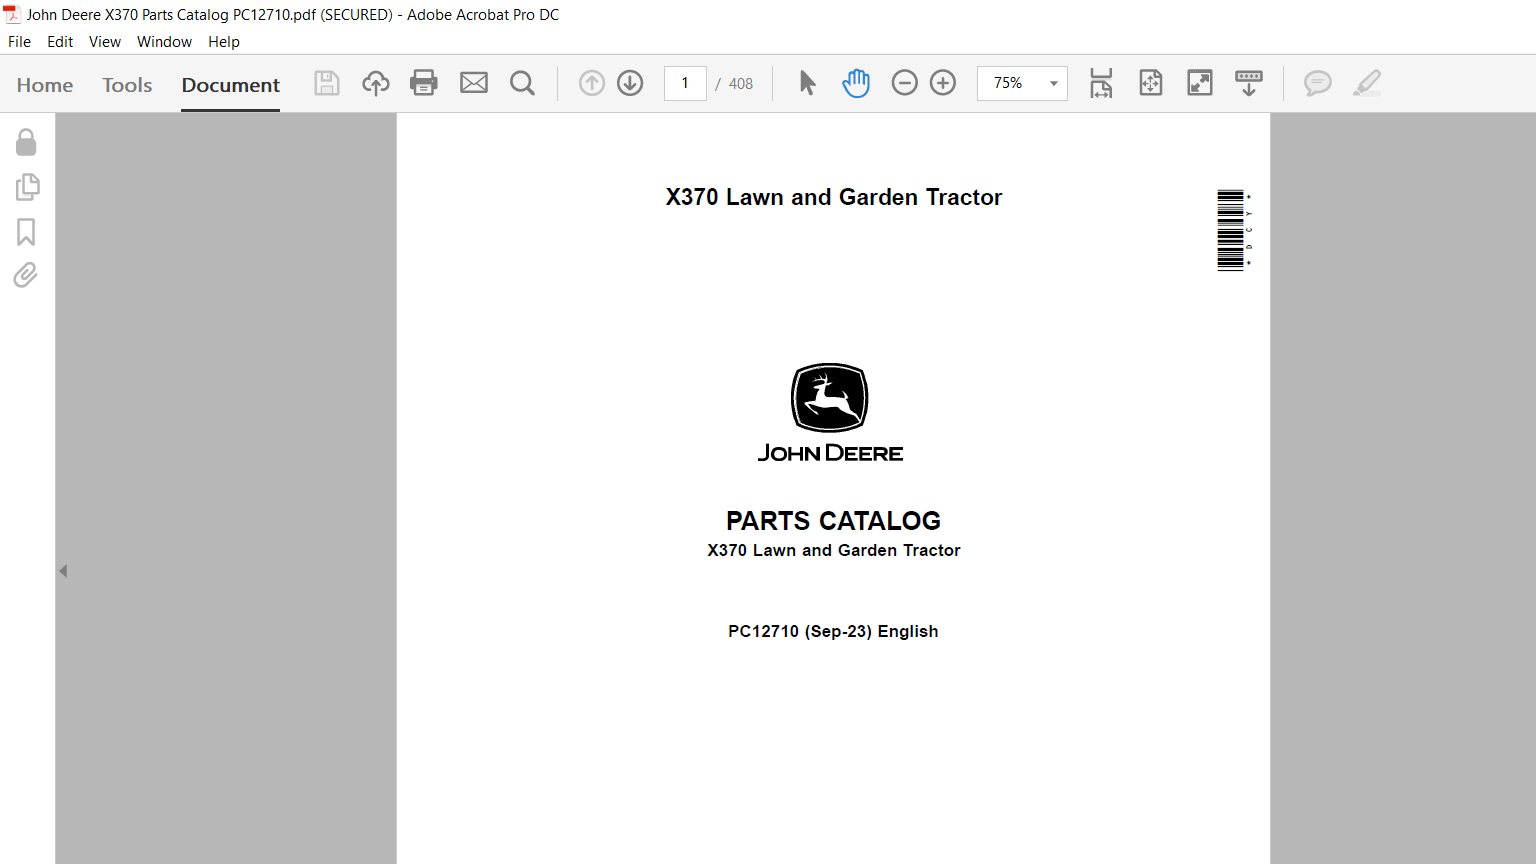
Task: Open the Attachments paperclip panel
Action: [26, 275]
